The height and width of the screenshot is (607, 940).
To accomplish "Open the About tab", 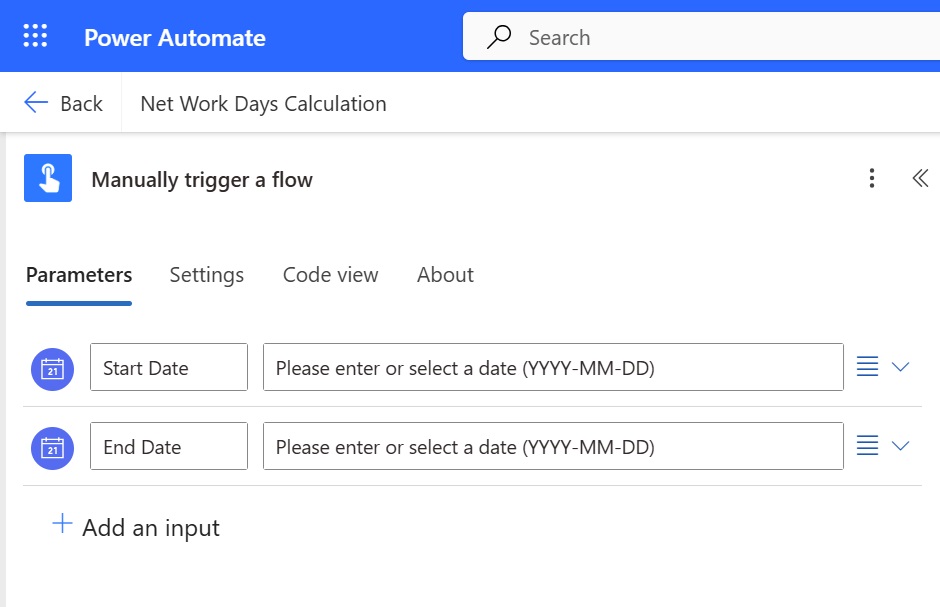I will pos(445,275).
